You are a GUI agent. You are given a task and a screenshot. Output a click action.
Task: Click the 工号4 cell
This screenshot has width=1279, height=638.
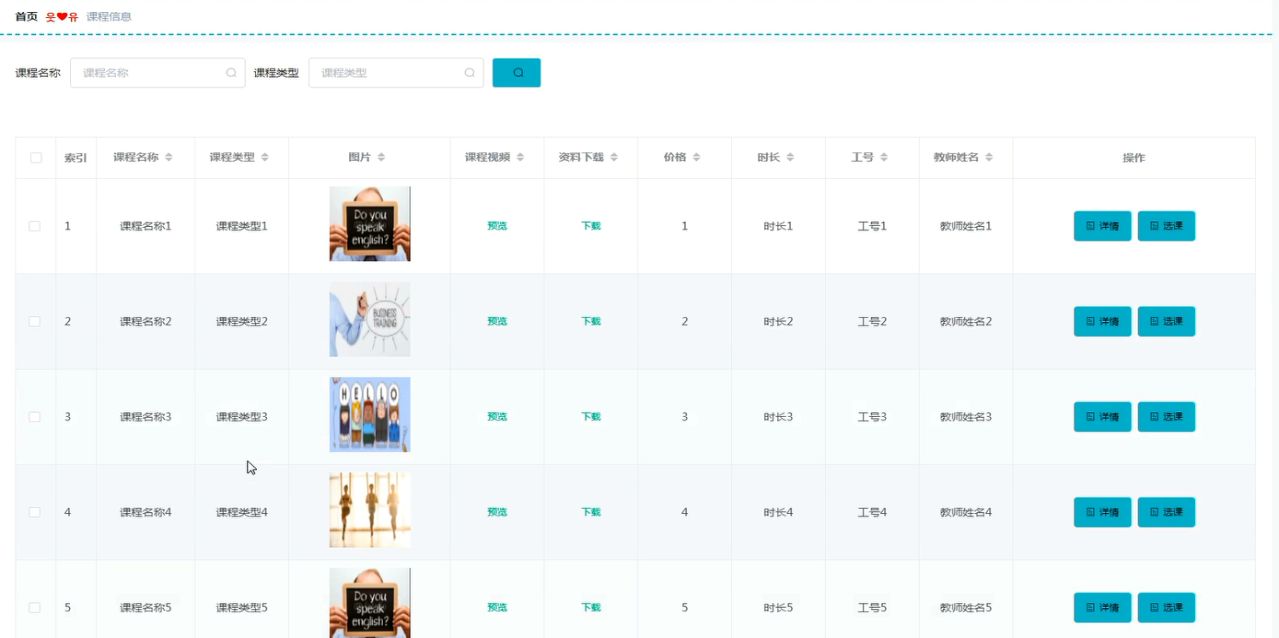click(x=872, y=512)
